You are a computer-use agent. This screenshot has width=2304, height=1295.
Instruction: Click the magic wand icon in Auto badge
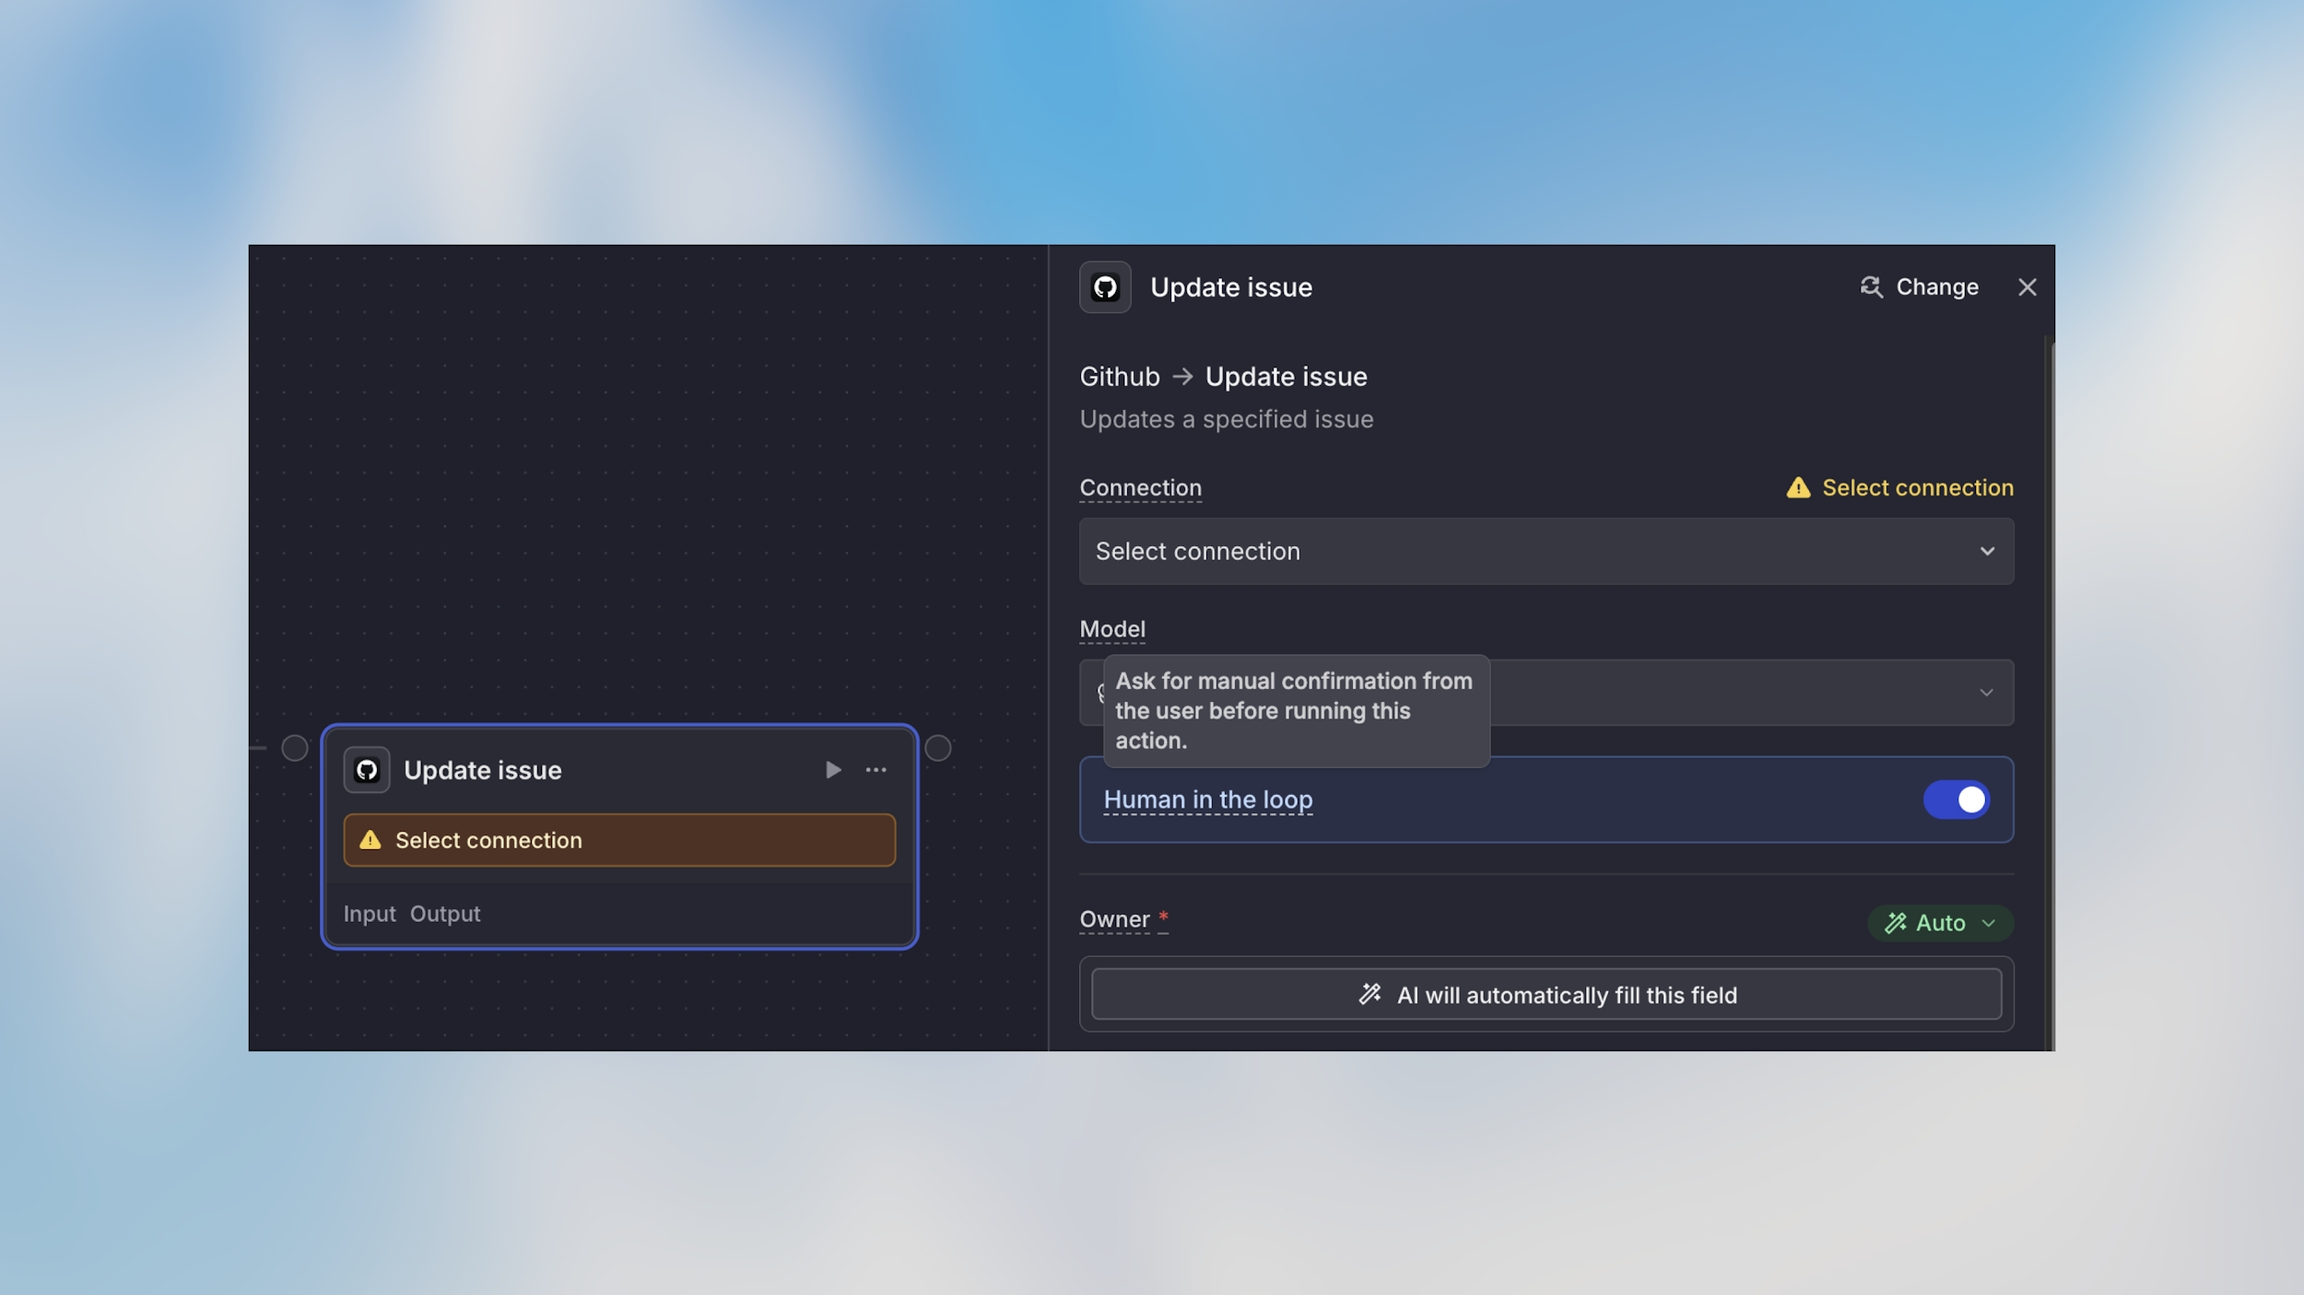1895,923
